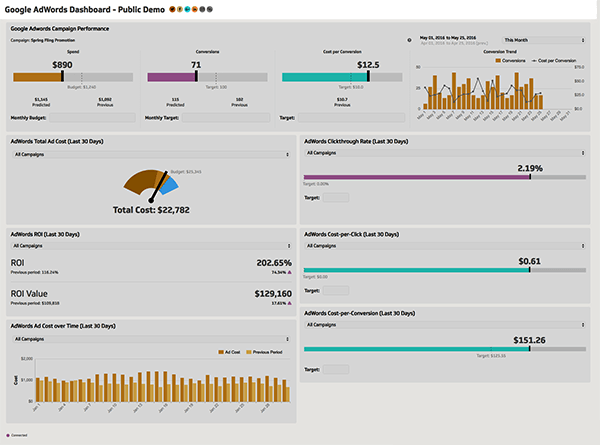Screen dimensions: 600x445
Task: Click the 'May 01, 2016 to May 25, 2016' date text
Action: pos(448,38)
